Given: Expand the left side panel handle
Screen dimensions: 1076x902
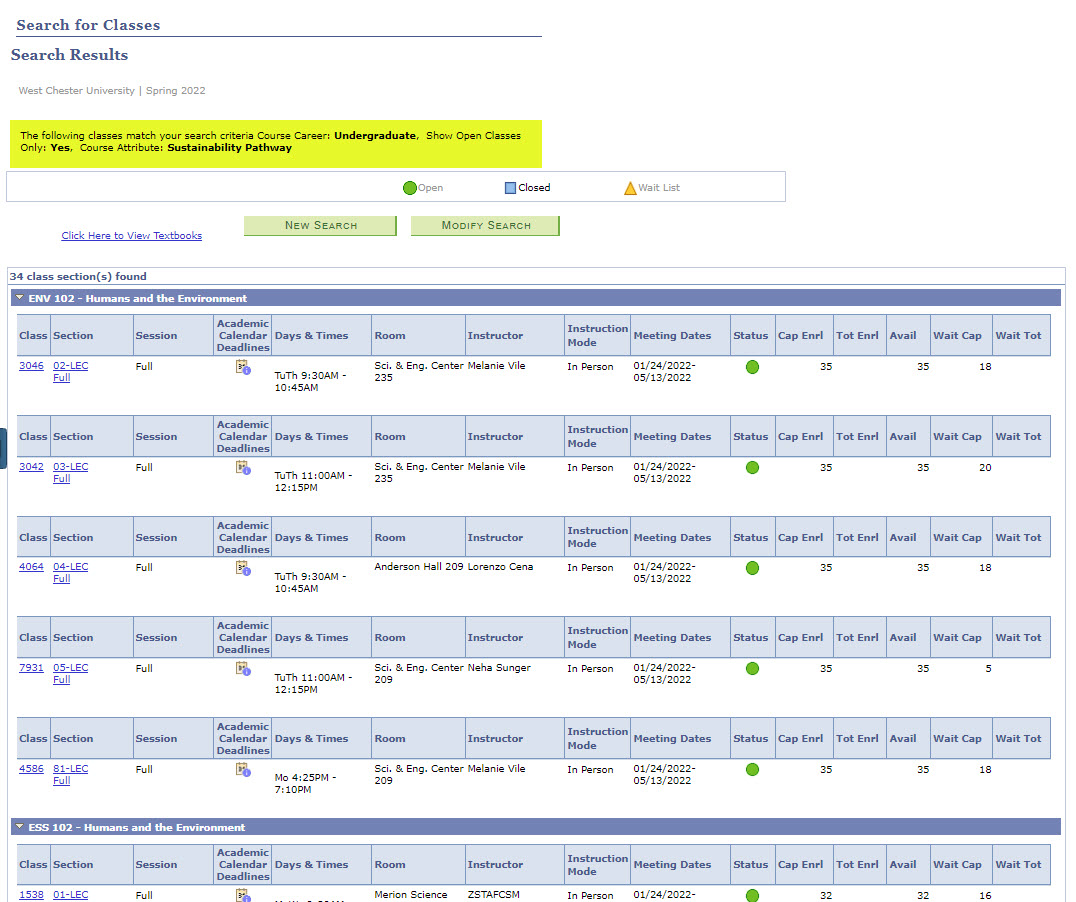Looking at the screenshot, I should pyautogui.click(x=3, y=448).
